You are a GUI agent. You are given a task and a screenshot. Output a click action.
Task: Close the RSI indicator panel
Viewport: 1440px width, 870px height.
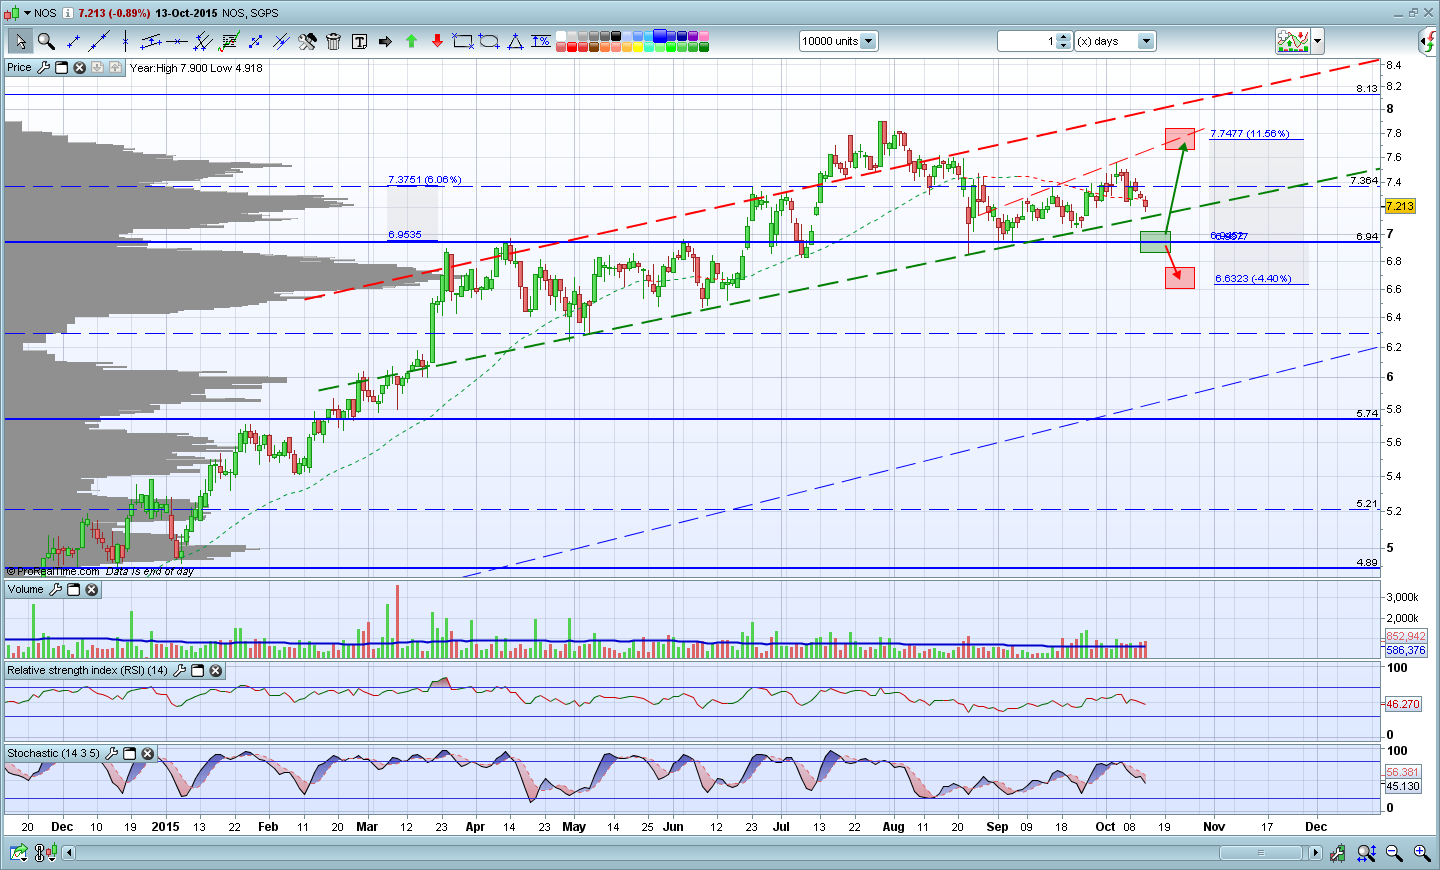(x=215, y=671)
